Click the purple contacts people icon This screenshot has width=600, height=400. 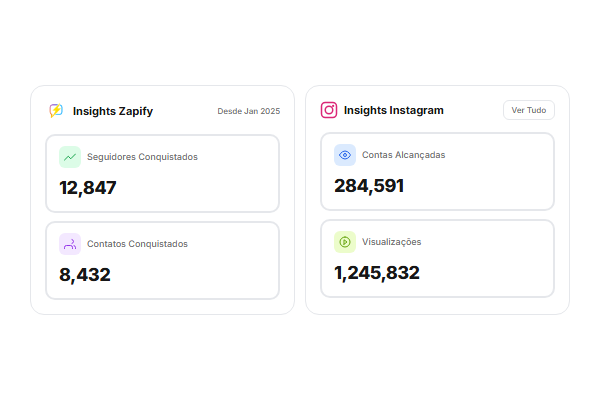pos(70,243)
